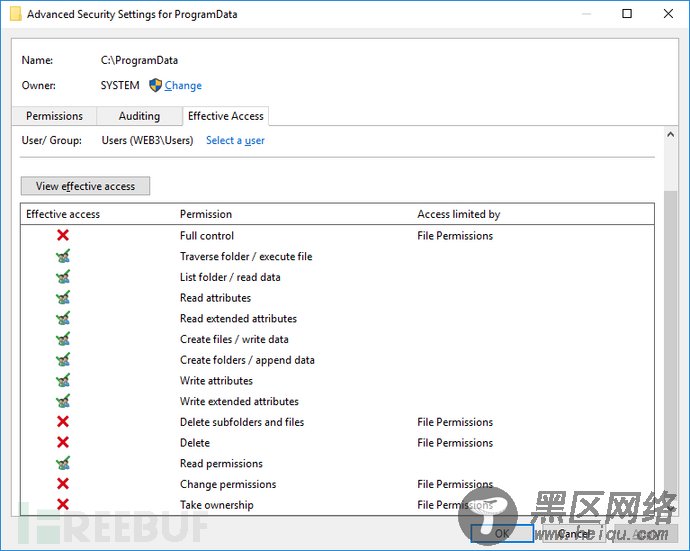
Task: Click the allowed icon beside Read permissions
Action: coord(63,463)
